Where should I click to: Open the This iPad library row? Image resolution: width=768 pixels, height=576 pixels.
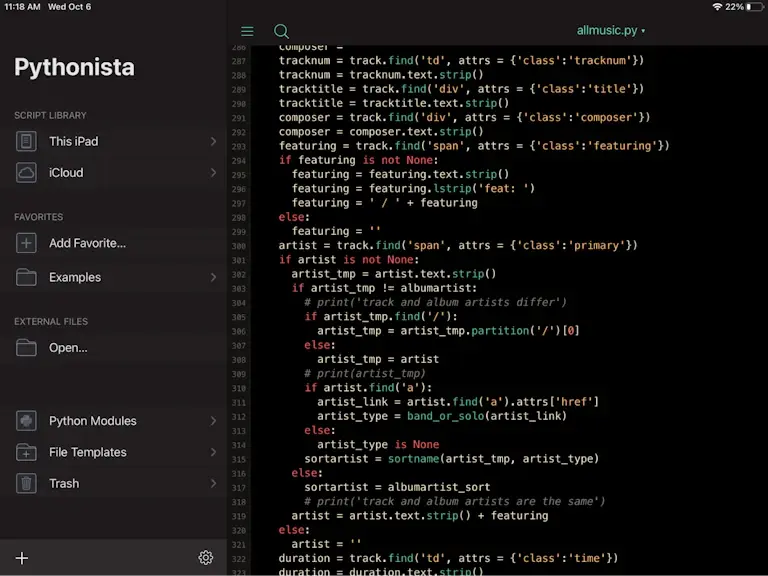coord(113,142)
